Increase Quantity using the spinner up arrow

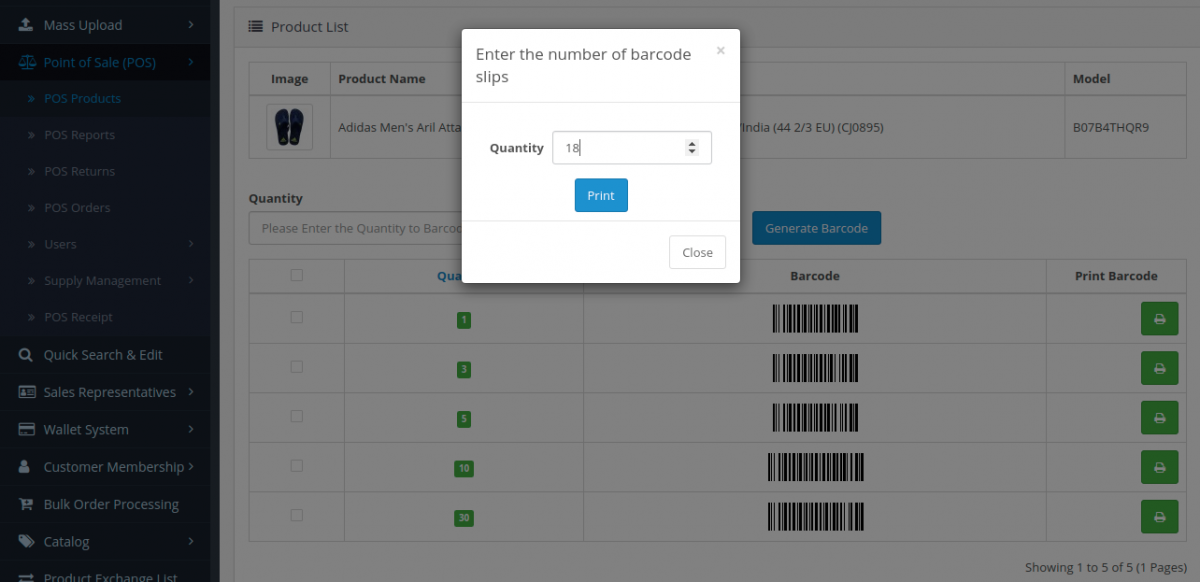tap(692, 142)
